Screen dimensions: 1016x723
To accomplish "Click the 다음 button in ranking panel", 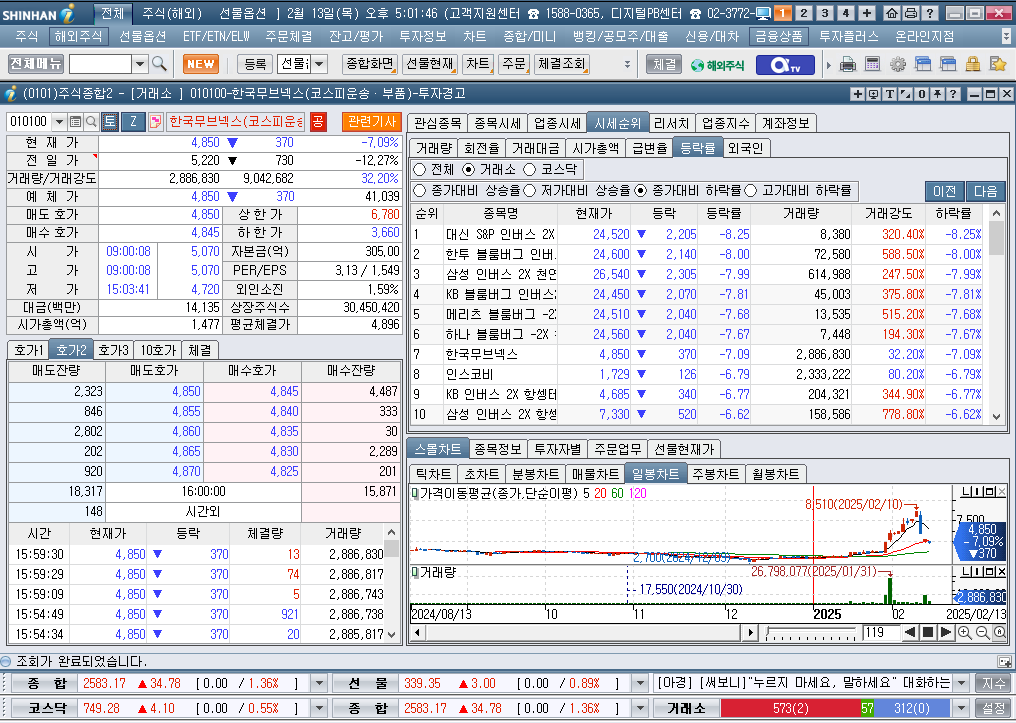I will click(986, 191).
